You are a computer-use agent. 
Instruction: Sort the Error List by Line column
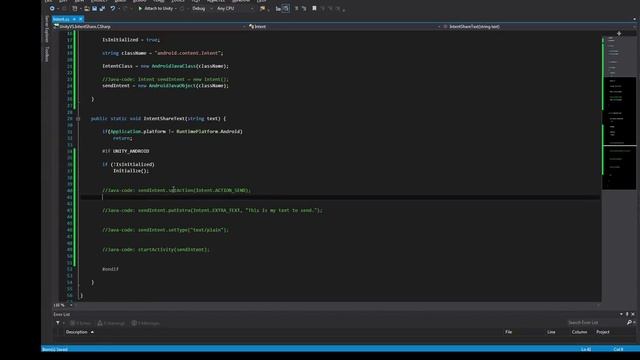(551, 332)
